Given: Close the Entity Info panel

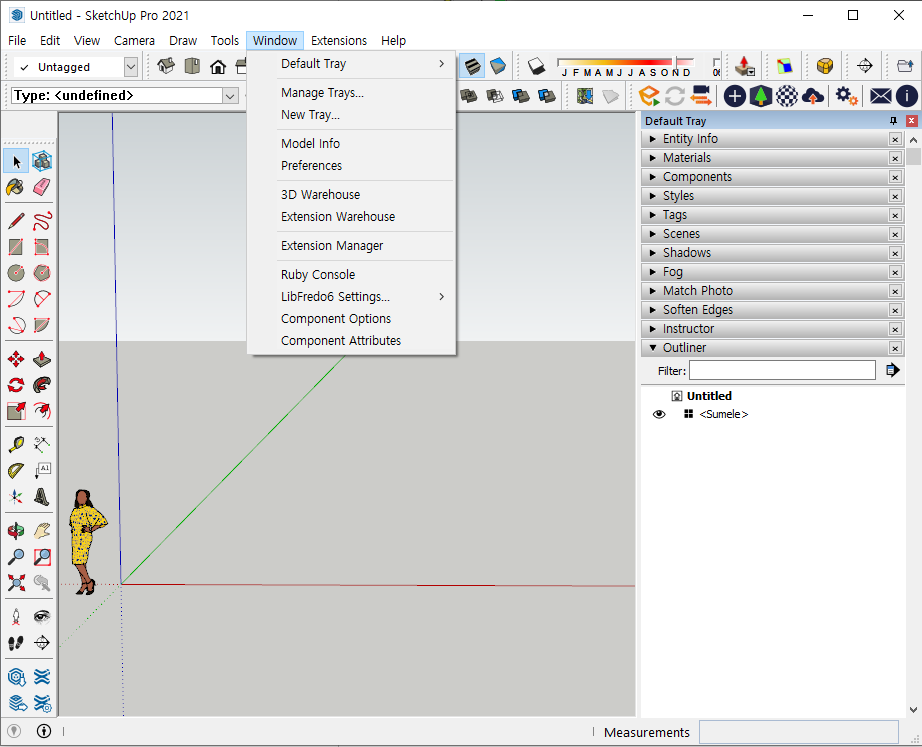Looking at the screenshot, I should click(895, 139).
